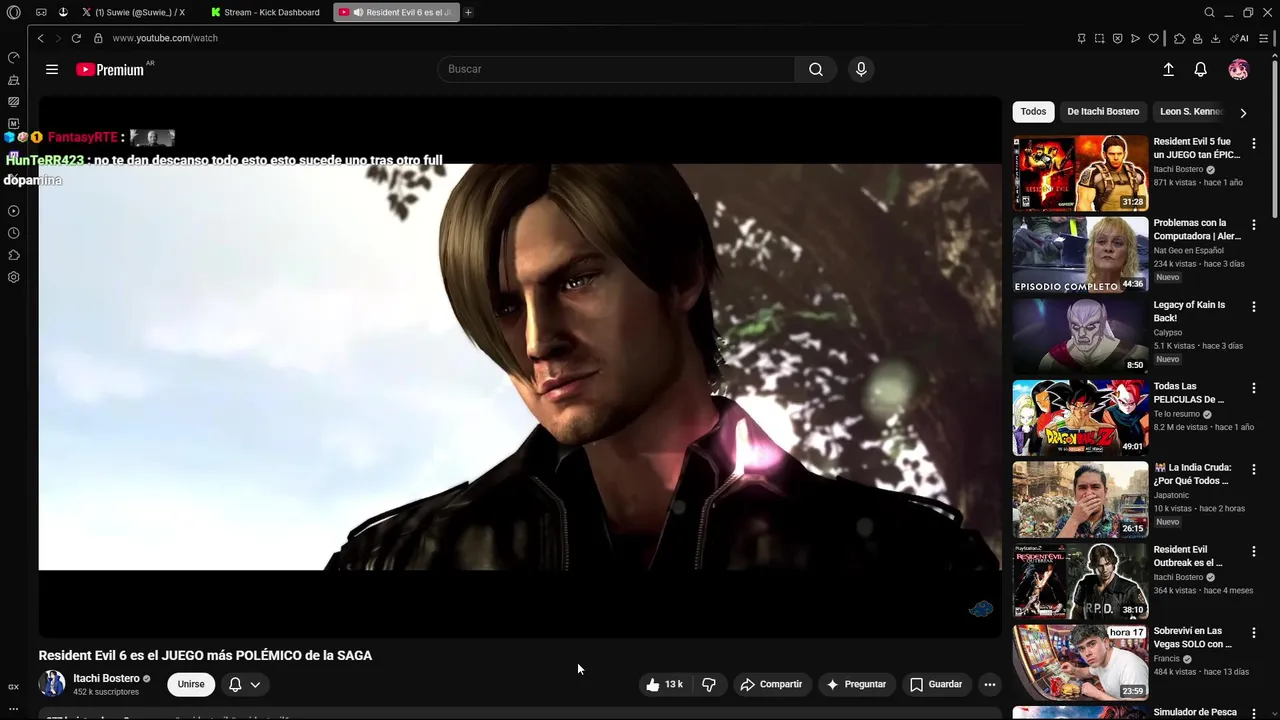Take a snapshot with dashed-square icon
The image size is (1280, 720).
point(1099,38)
